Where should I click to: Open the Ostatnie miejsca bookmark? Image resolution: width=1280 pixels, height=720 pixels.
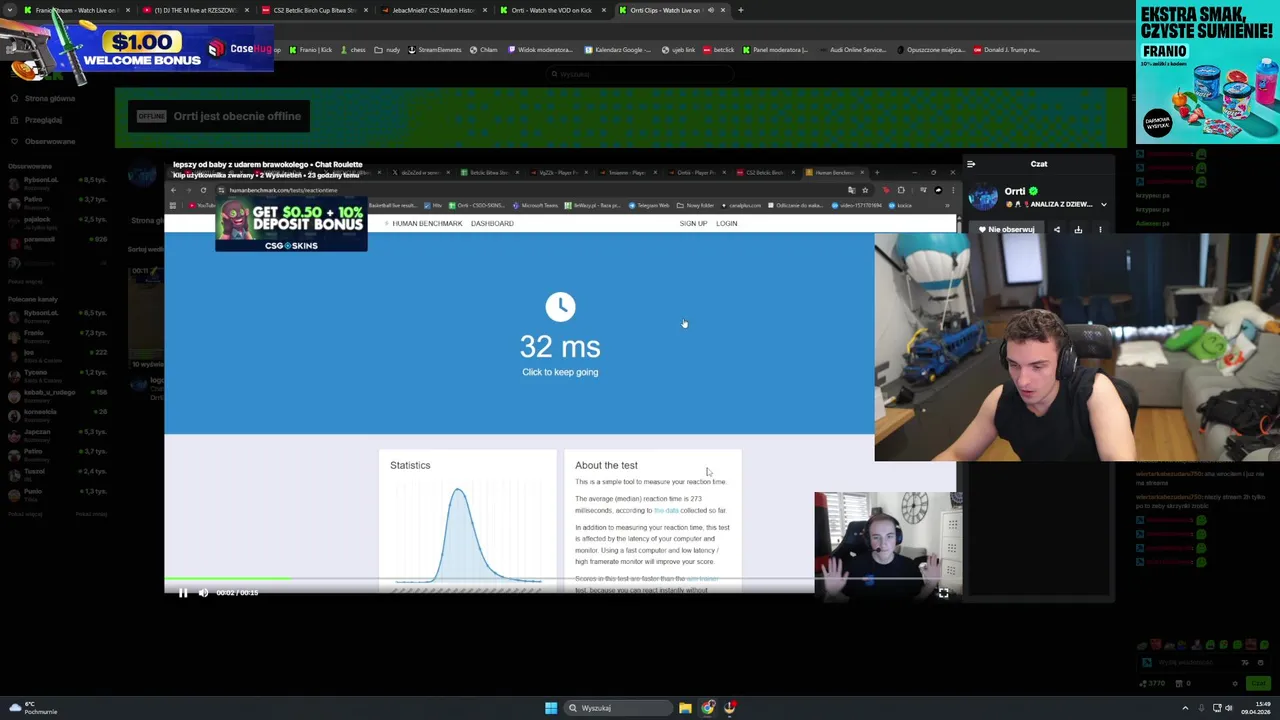pyautogui.click(x=931, y=50)
